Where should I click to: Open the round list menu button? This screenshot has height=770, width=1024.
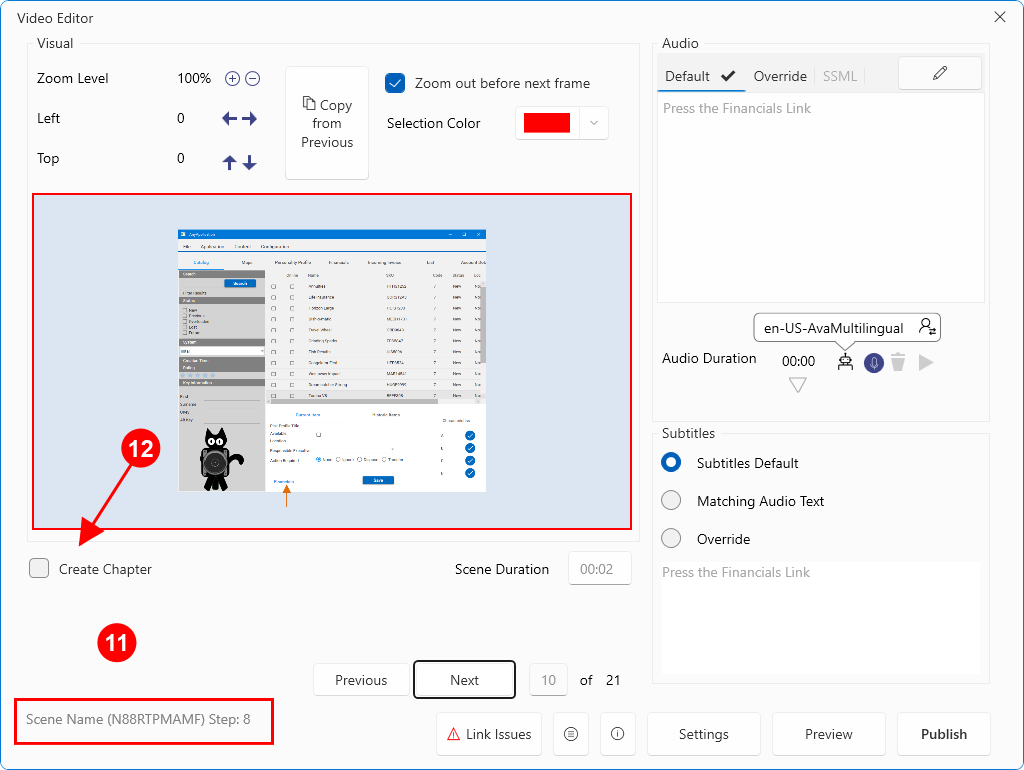[571, 734]
